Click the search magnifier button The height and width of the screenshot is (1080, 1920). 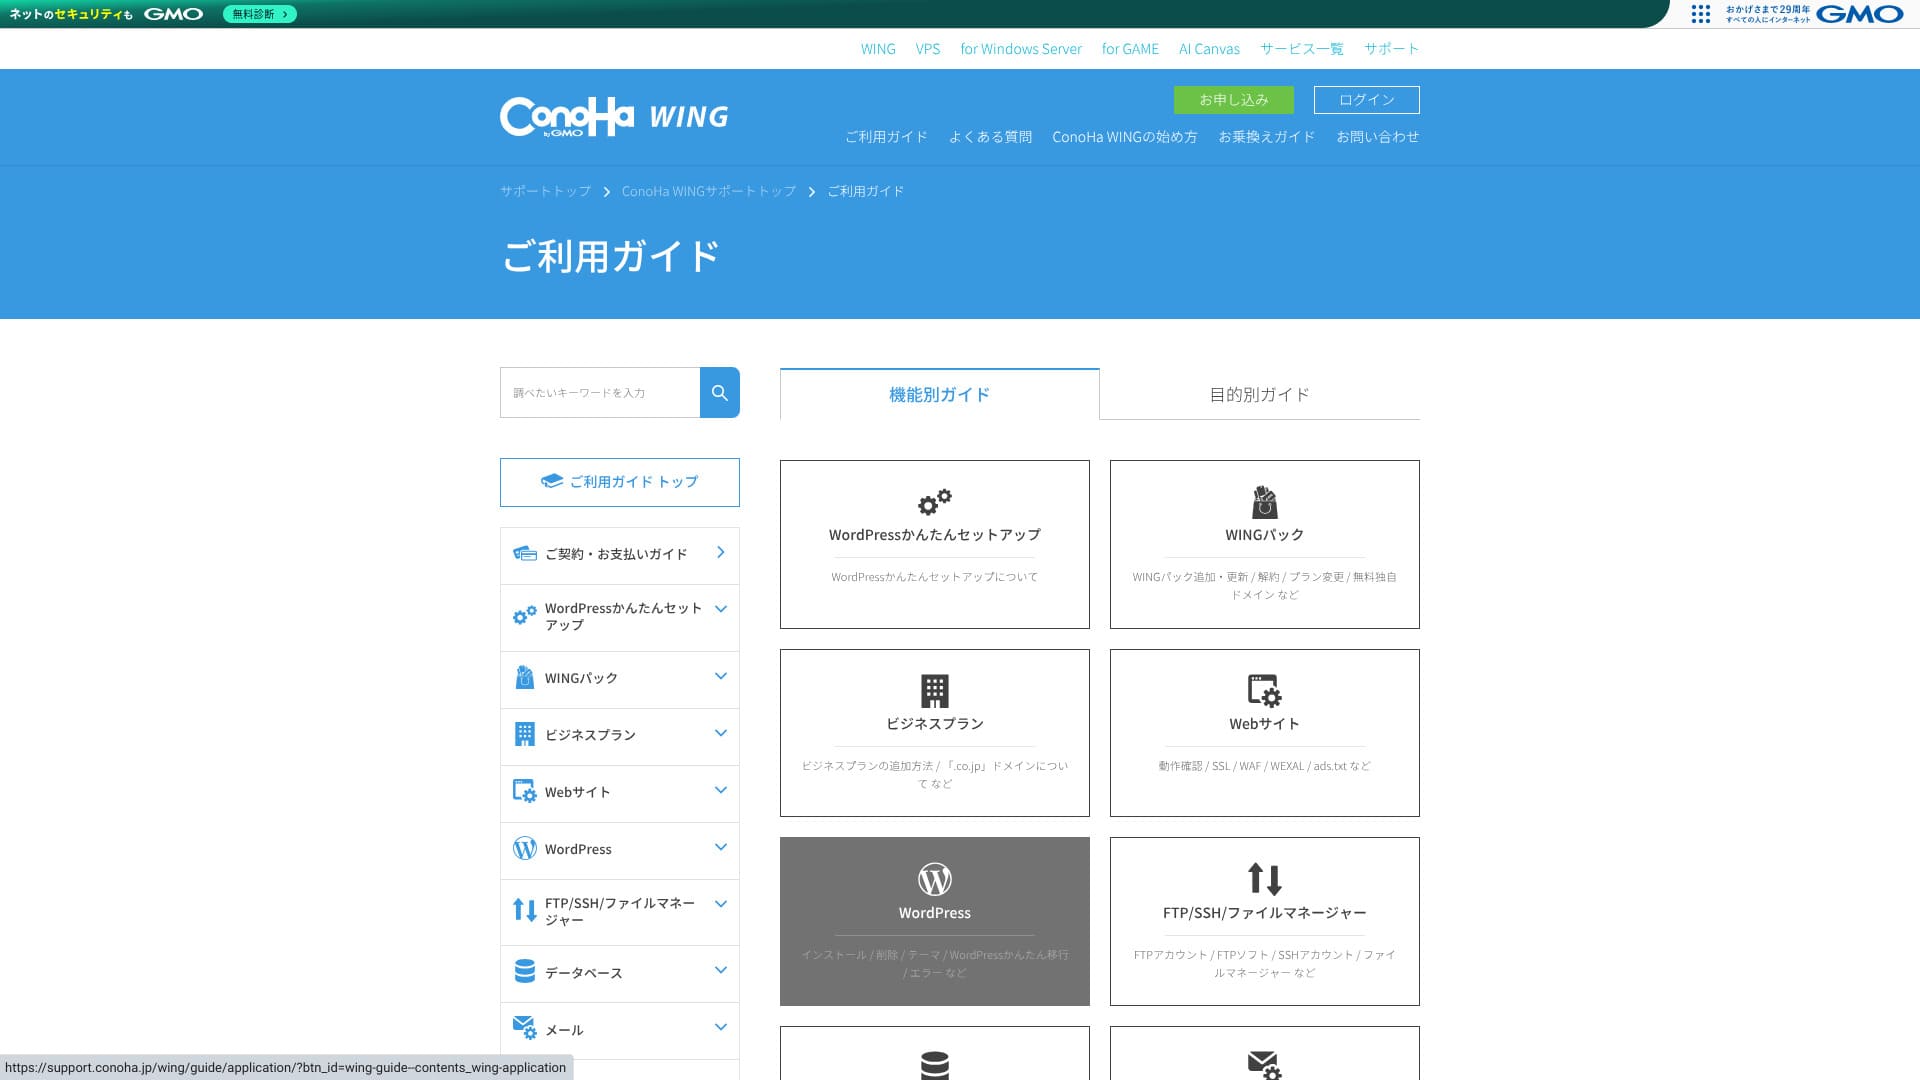click(x=719, y=393)
